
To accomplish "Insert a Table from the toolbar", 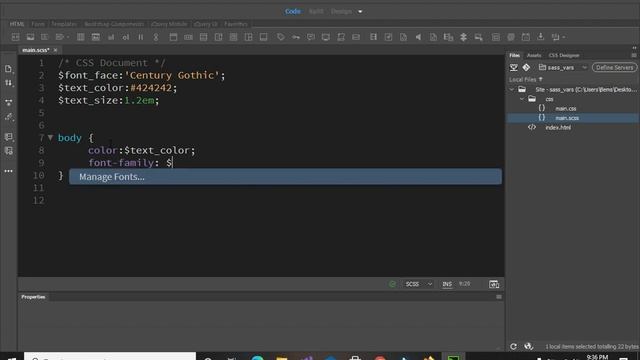I will pyautogui.click(x=80, y=37).
